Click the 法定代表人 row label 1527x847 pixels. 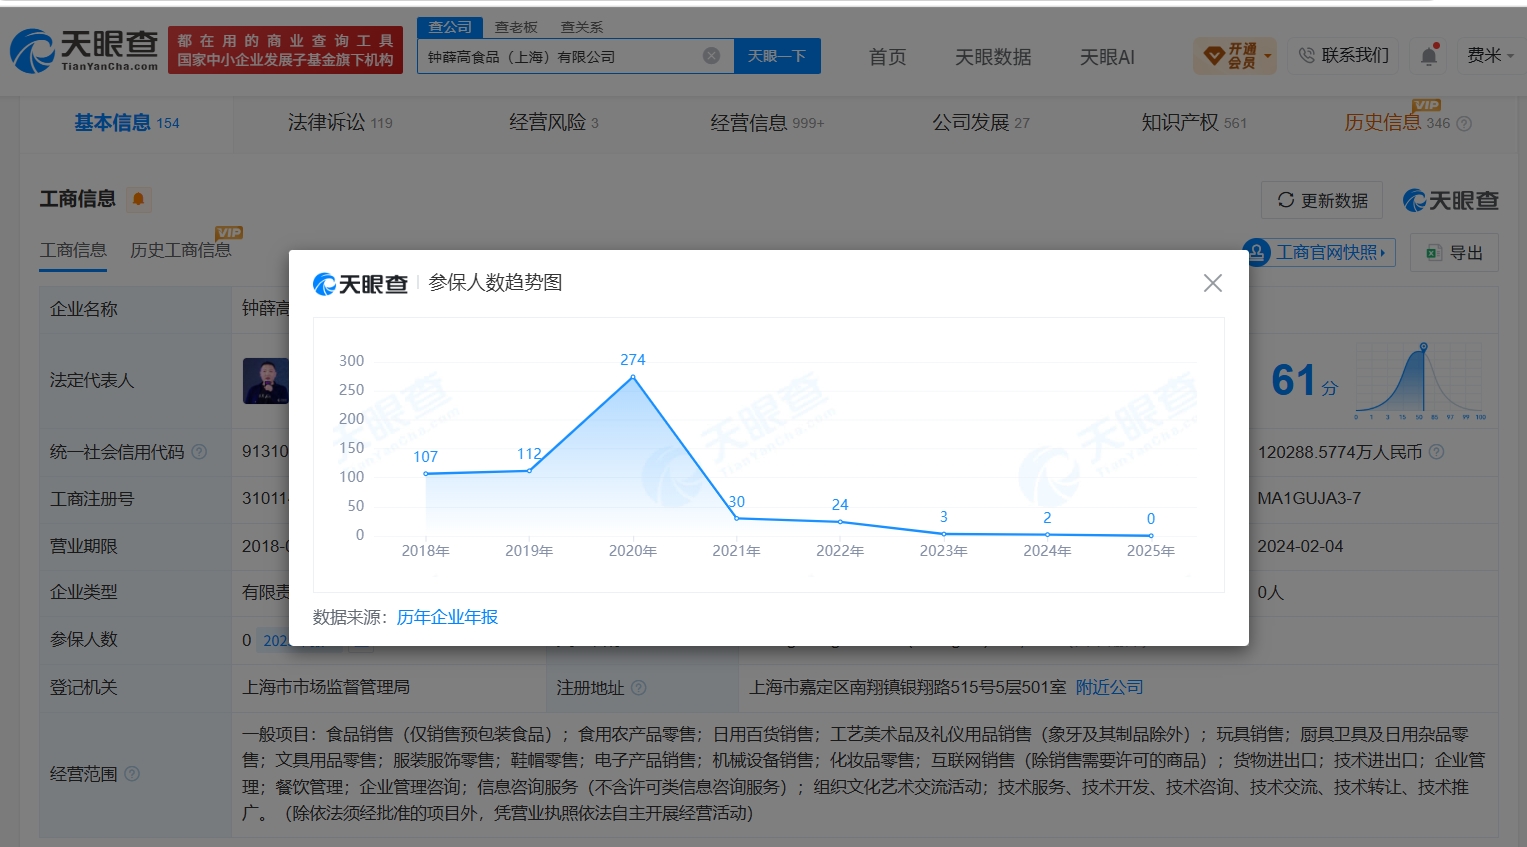(x=92, y=380)
